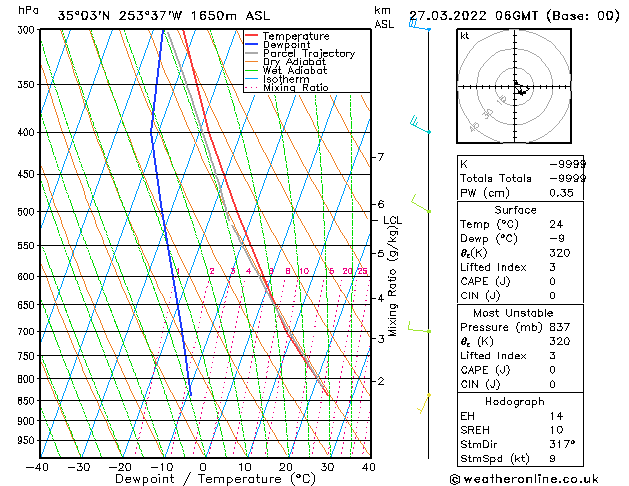Click the 'Isotherm' legend label
The image size is (629, 486).
286,79
